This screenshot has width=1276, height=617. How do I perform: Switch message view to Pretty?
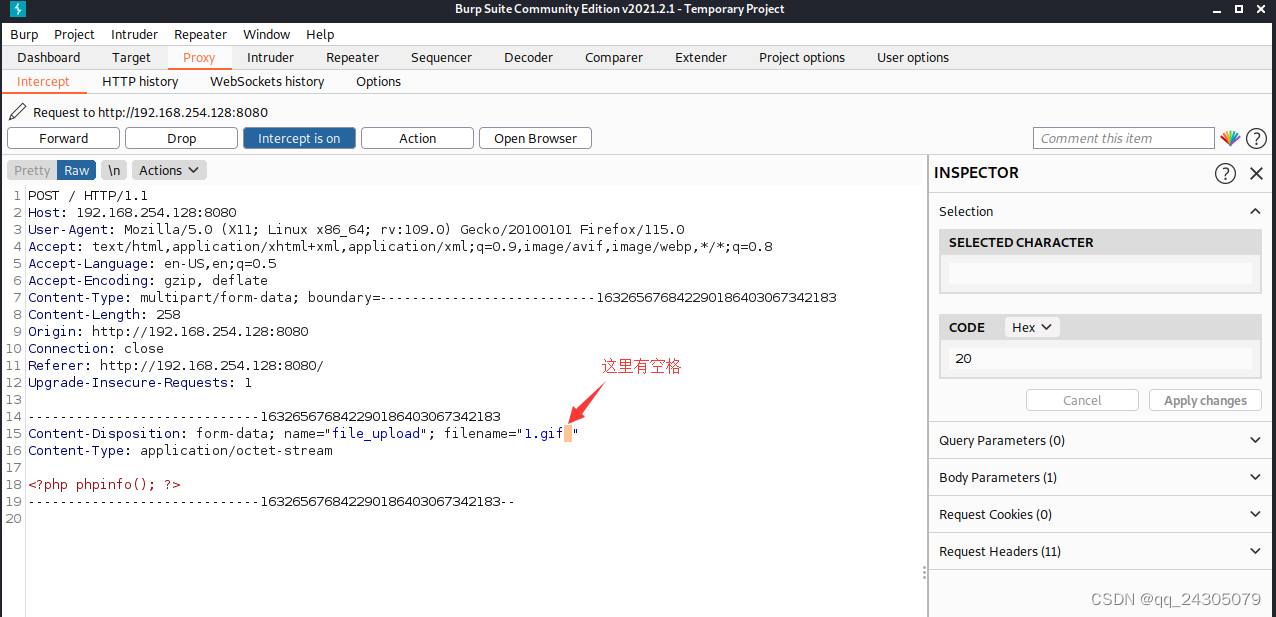(32, 170)
